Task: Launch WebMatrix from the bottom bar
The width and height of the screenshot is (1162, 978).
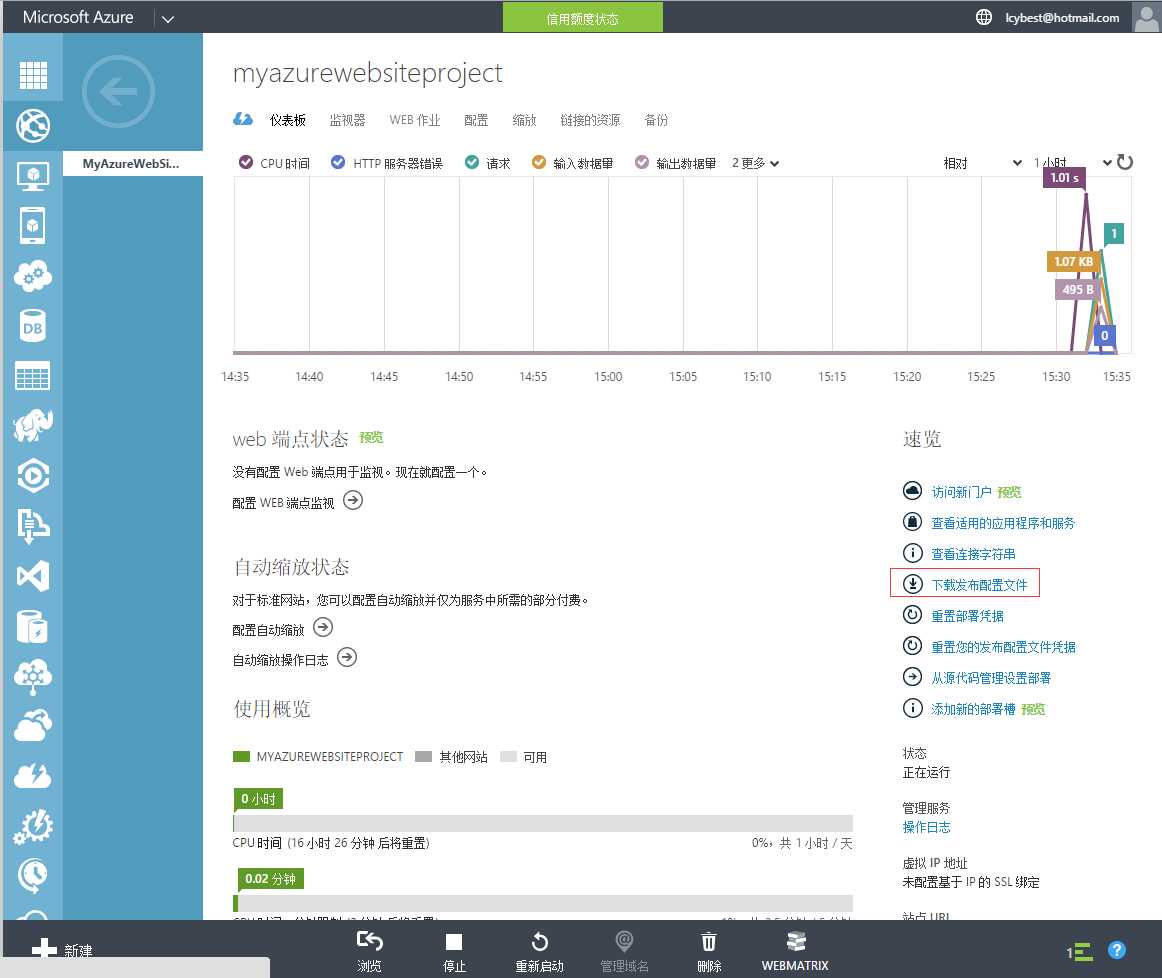Action: (x=795, y=951)
